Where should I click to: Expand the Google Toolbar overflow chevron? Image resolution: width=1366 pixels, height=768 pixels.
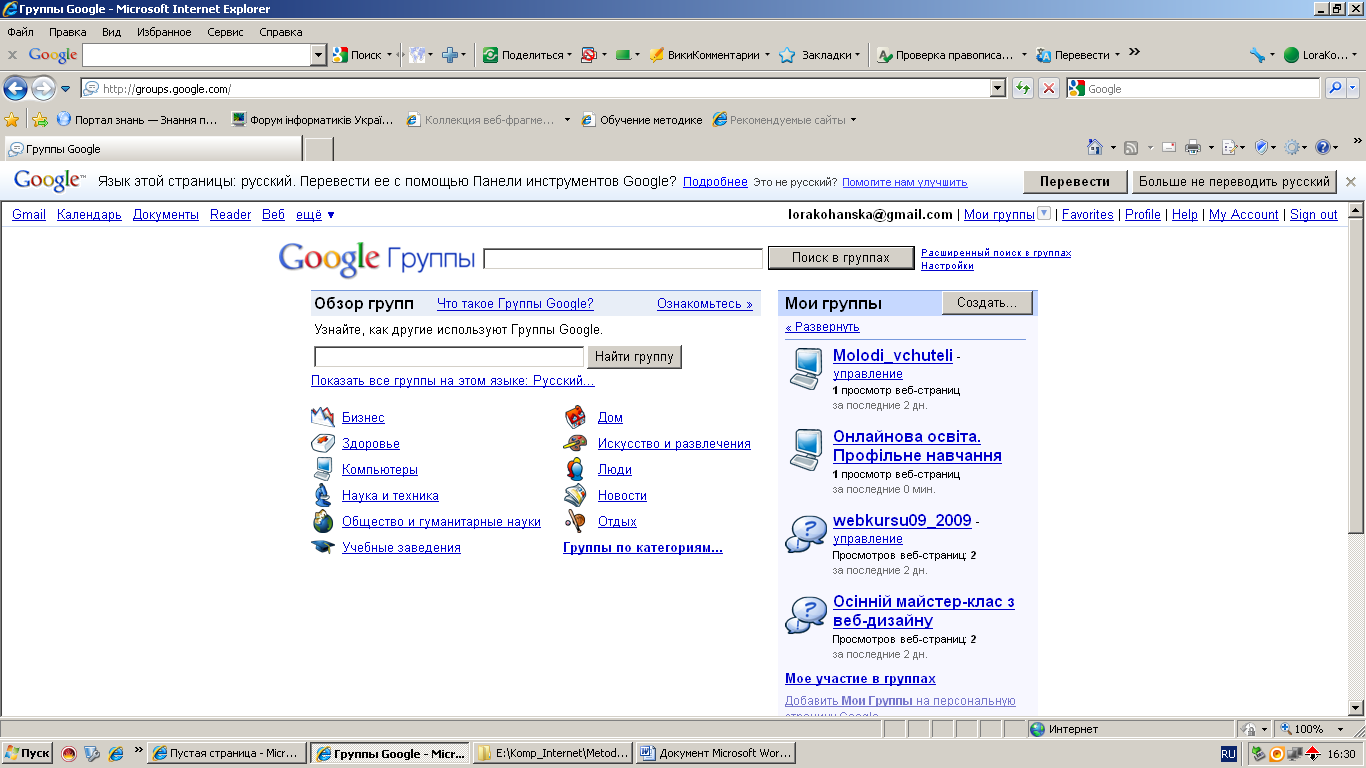pos(1134,53)
